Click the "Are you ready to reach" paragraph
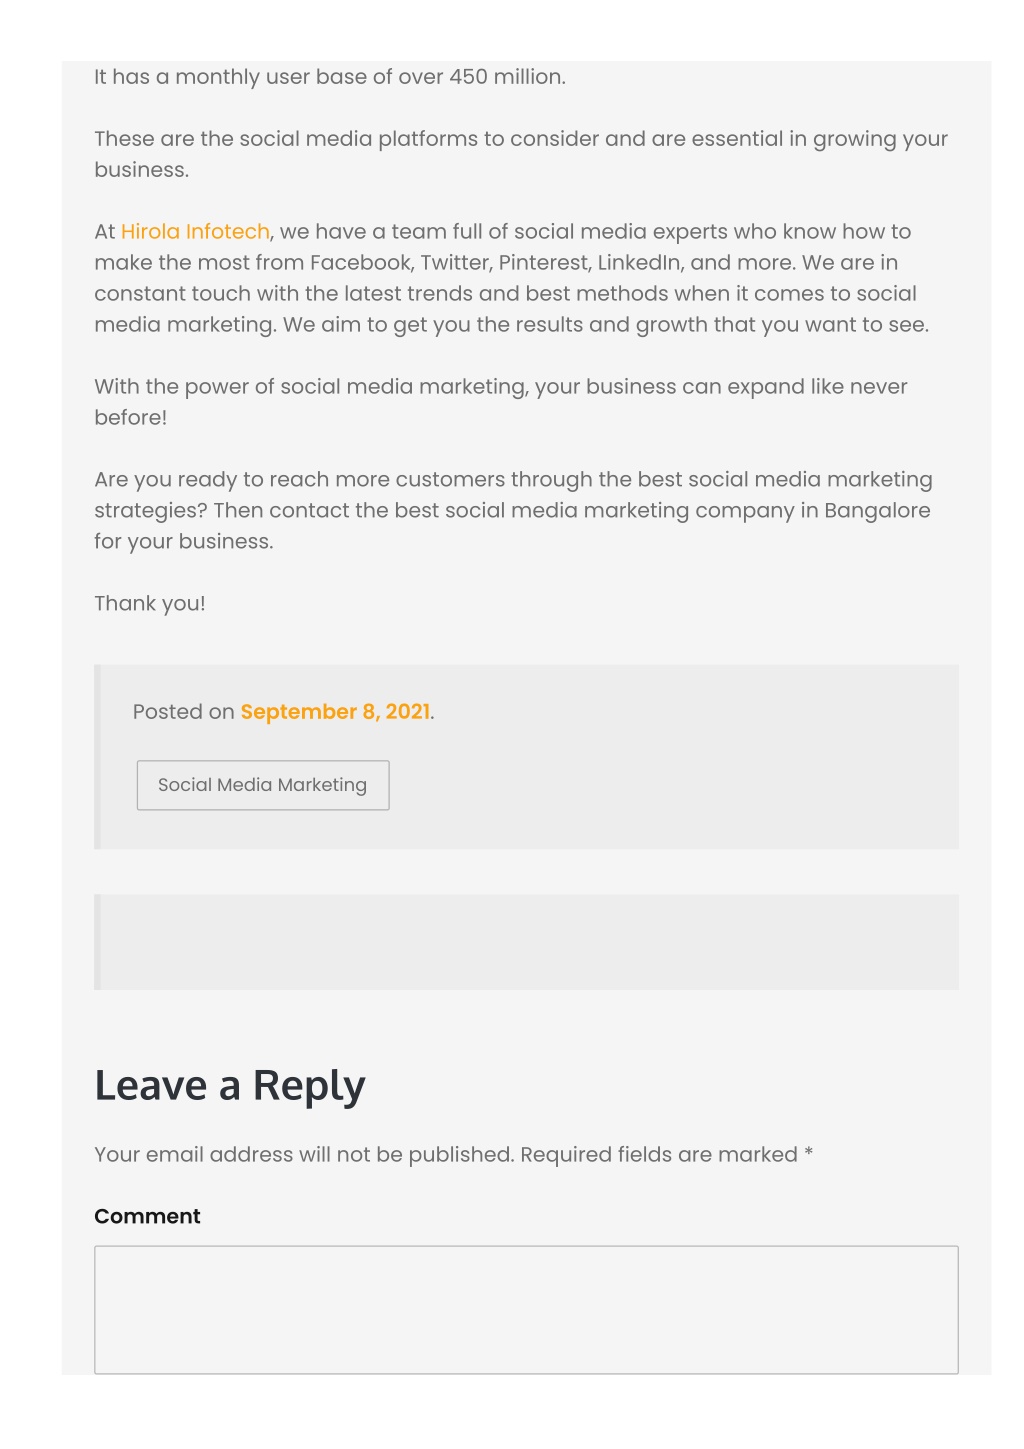This screenshot has height=1449, width=1024. [513, 510]
